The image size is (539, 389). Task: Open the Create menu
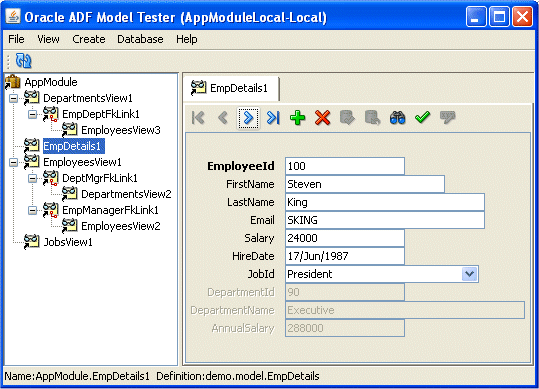coord(89,39)
